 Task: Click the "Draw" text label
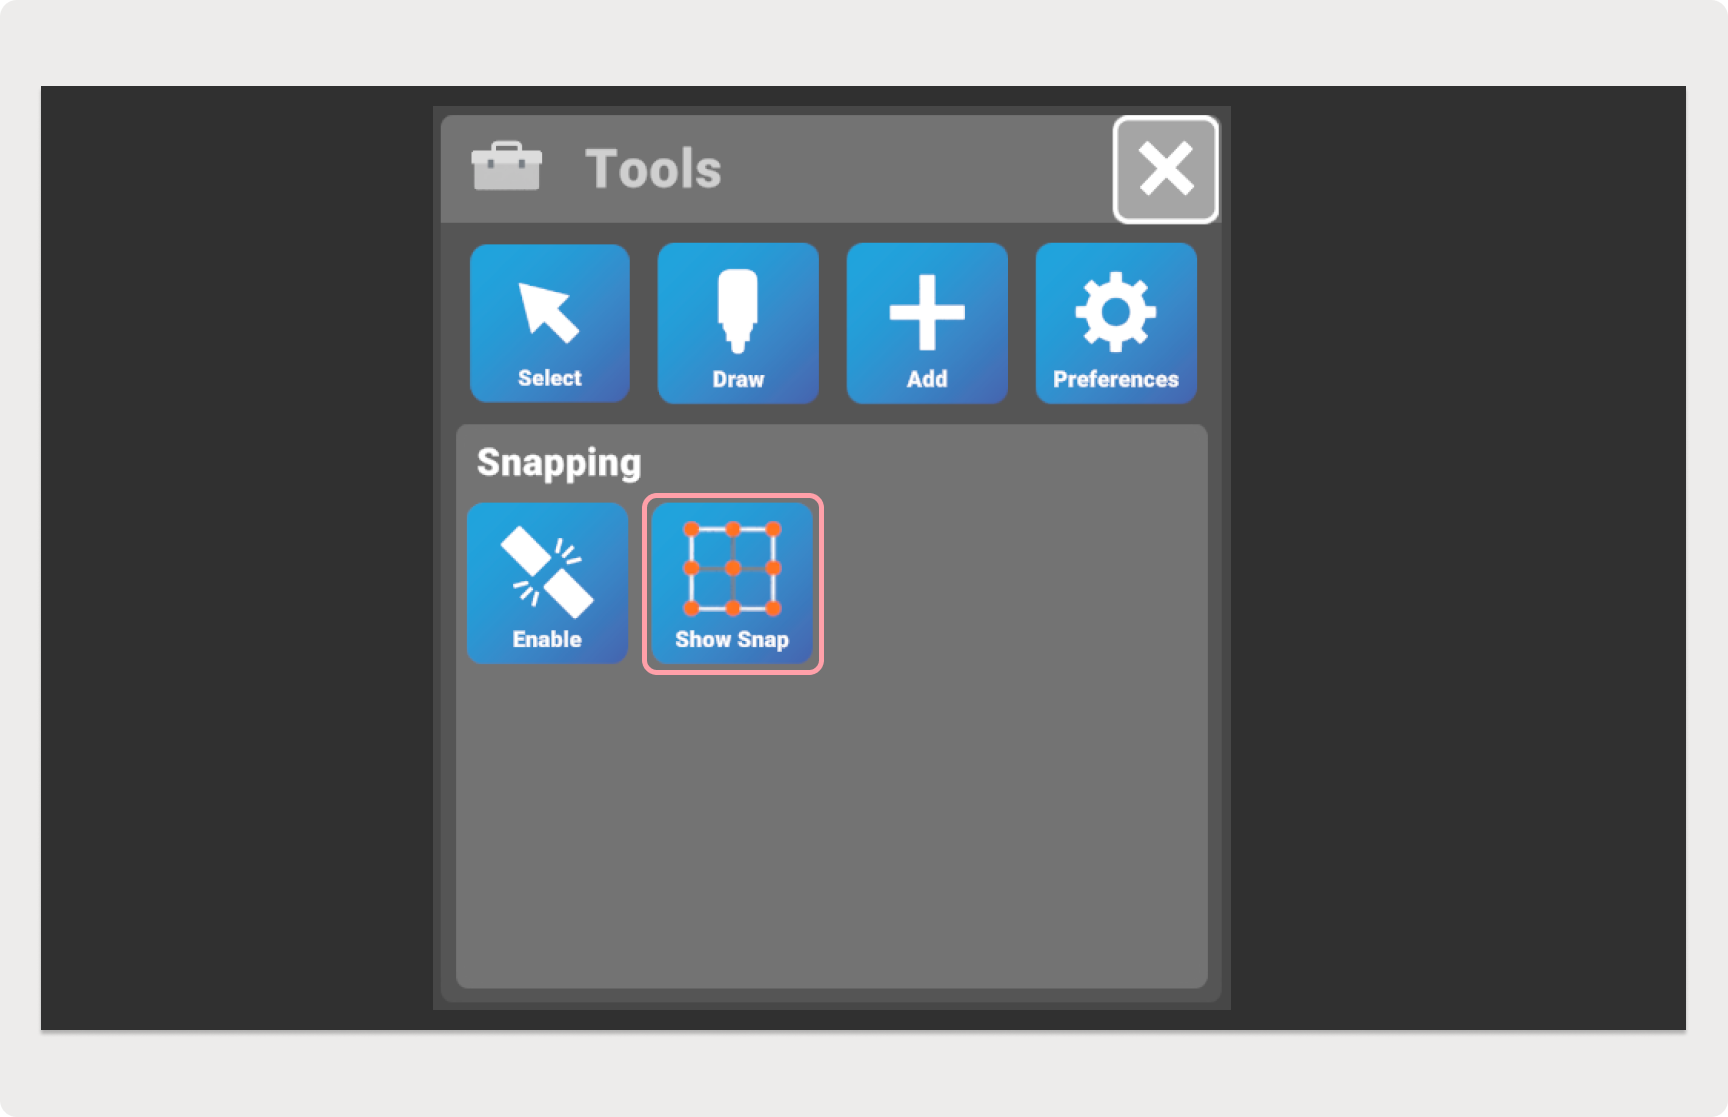coord(738,379)
